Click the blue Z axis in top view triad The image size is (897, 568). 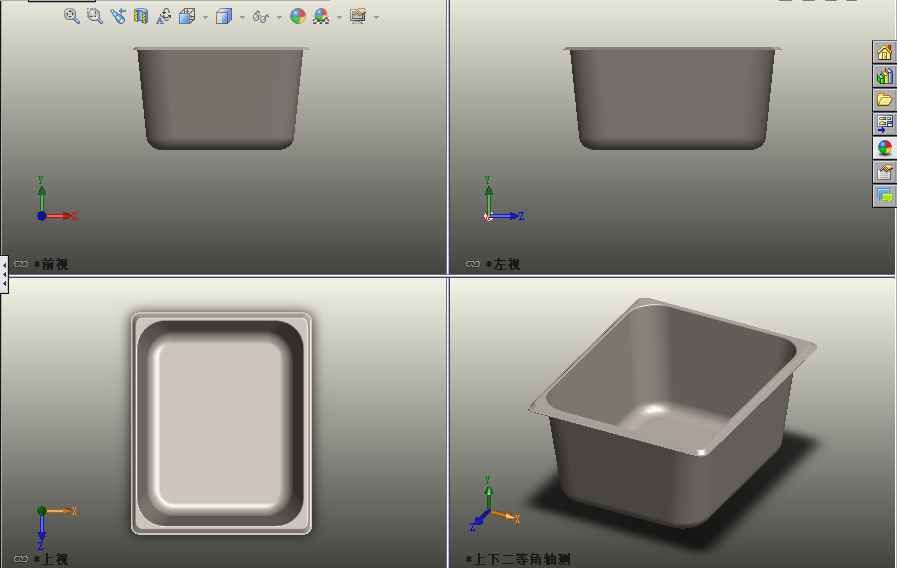pyautogui.click(x=41, y=531)
